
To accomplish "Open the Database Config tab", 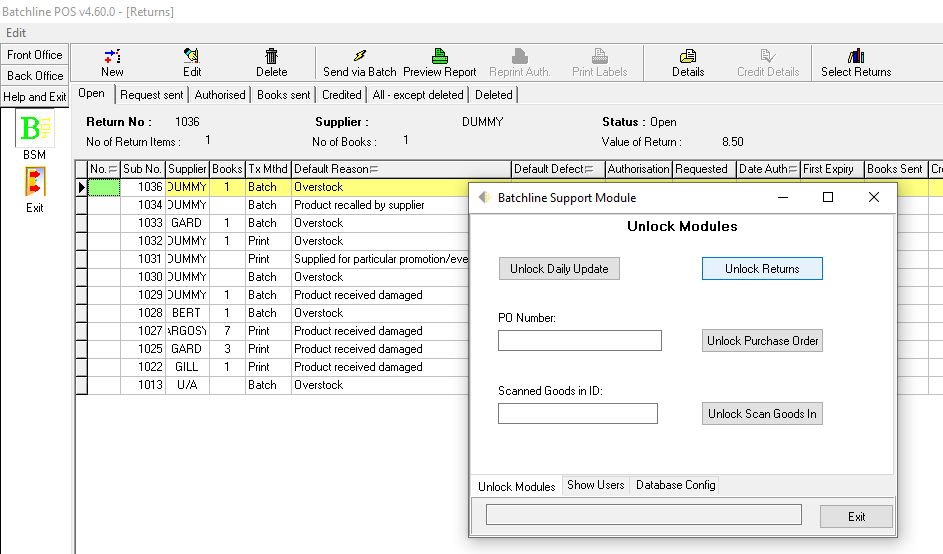I will click(676, 485).
